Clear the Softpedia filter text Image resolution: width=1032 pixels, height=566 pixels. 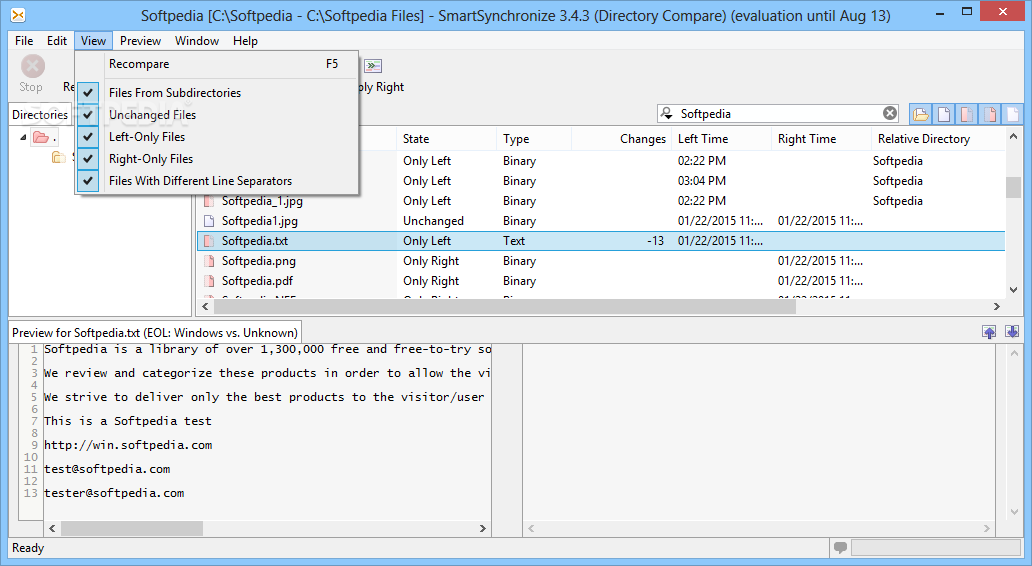890,113
